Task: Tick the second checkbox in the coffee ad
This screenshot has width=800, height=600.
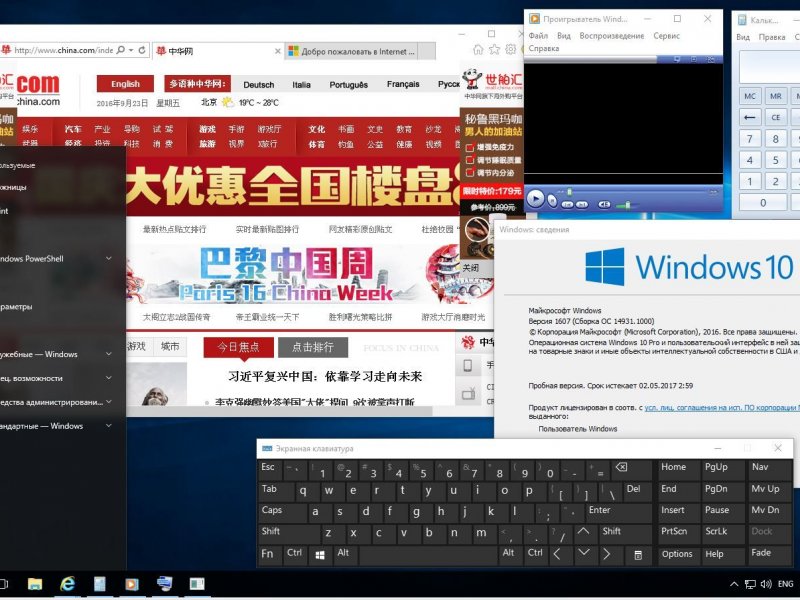Action: pos(470,160)
